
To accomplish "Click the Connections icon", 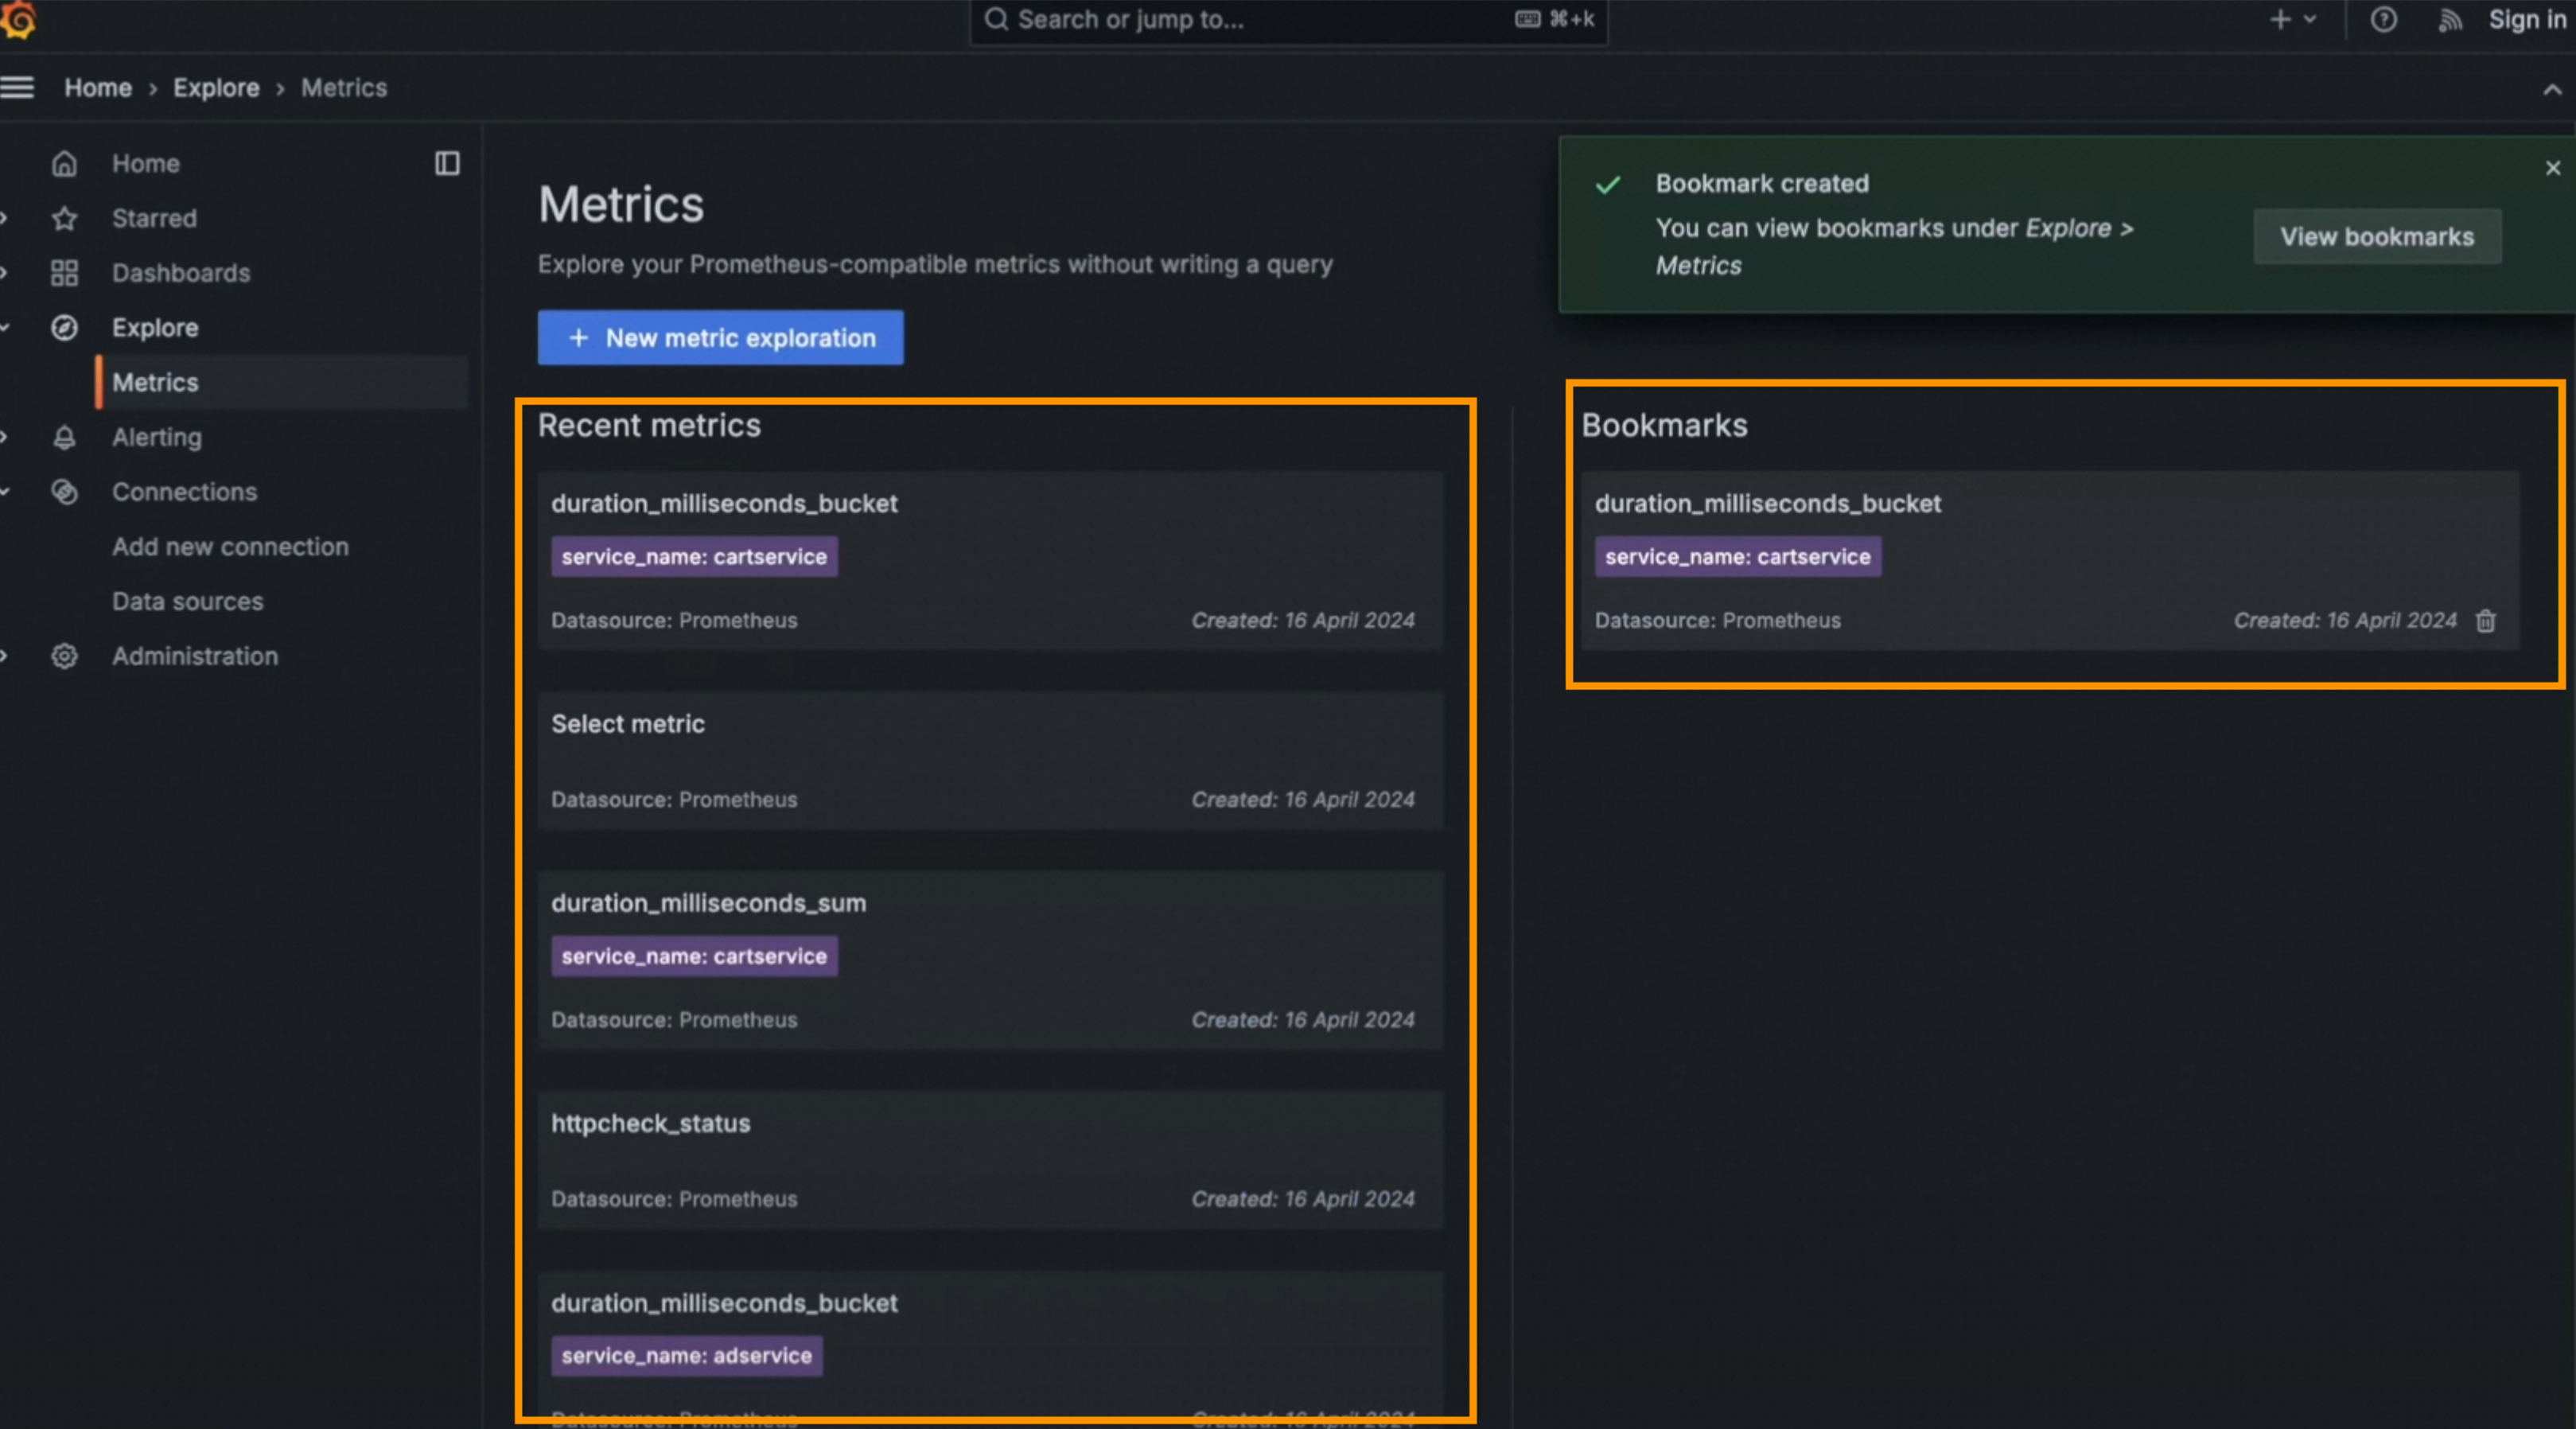I will (64, 492).
